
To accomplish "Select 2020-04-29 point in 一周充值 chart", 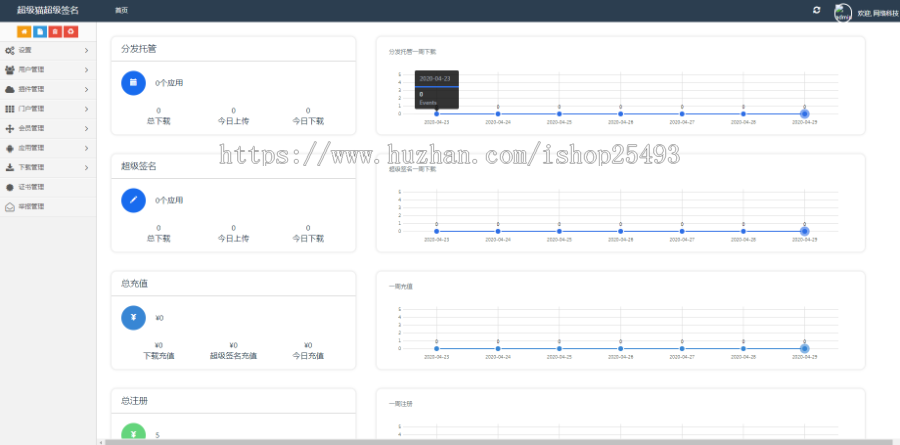I will 805,349.
